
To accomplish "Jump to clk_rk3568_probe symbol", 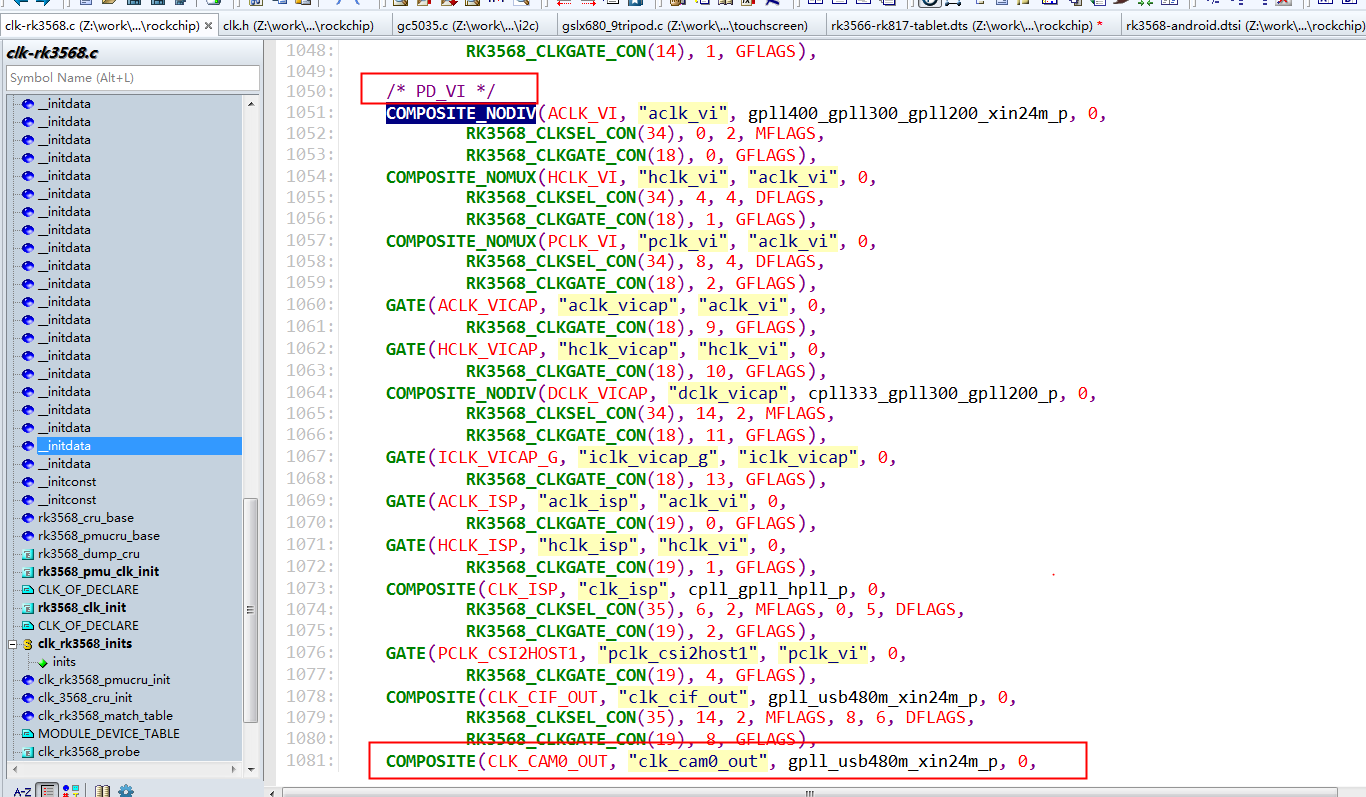I will [89, 752].
